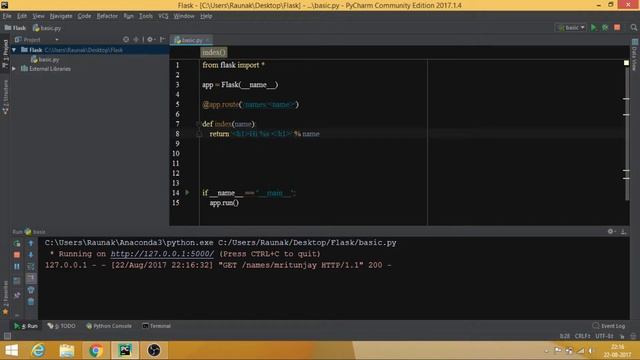Click the scroll from source target icon
This screenshot has height=360, width=640.
(126, 40)
